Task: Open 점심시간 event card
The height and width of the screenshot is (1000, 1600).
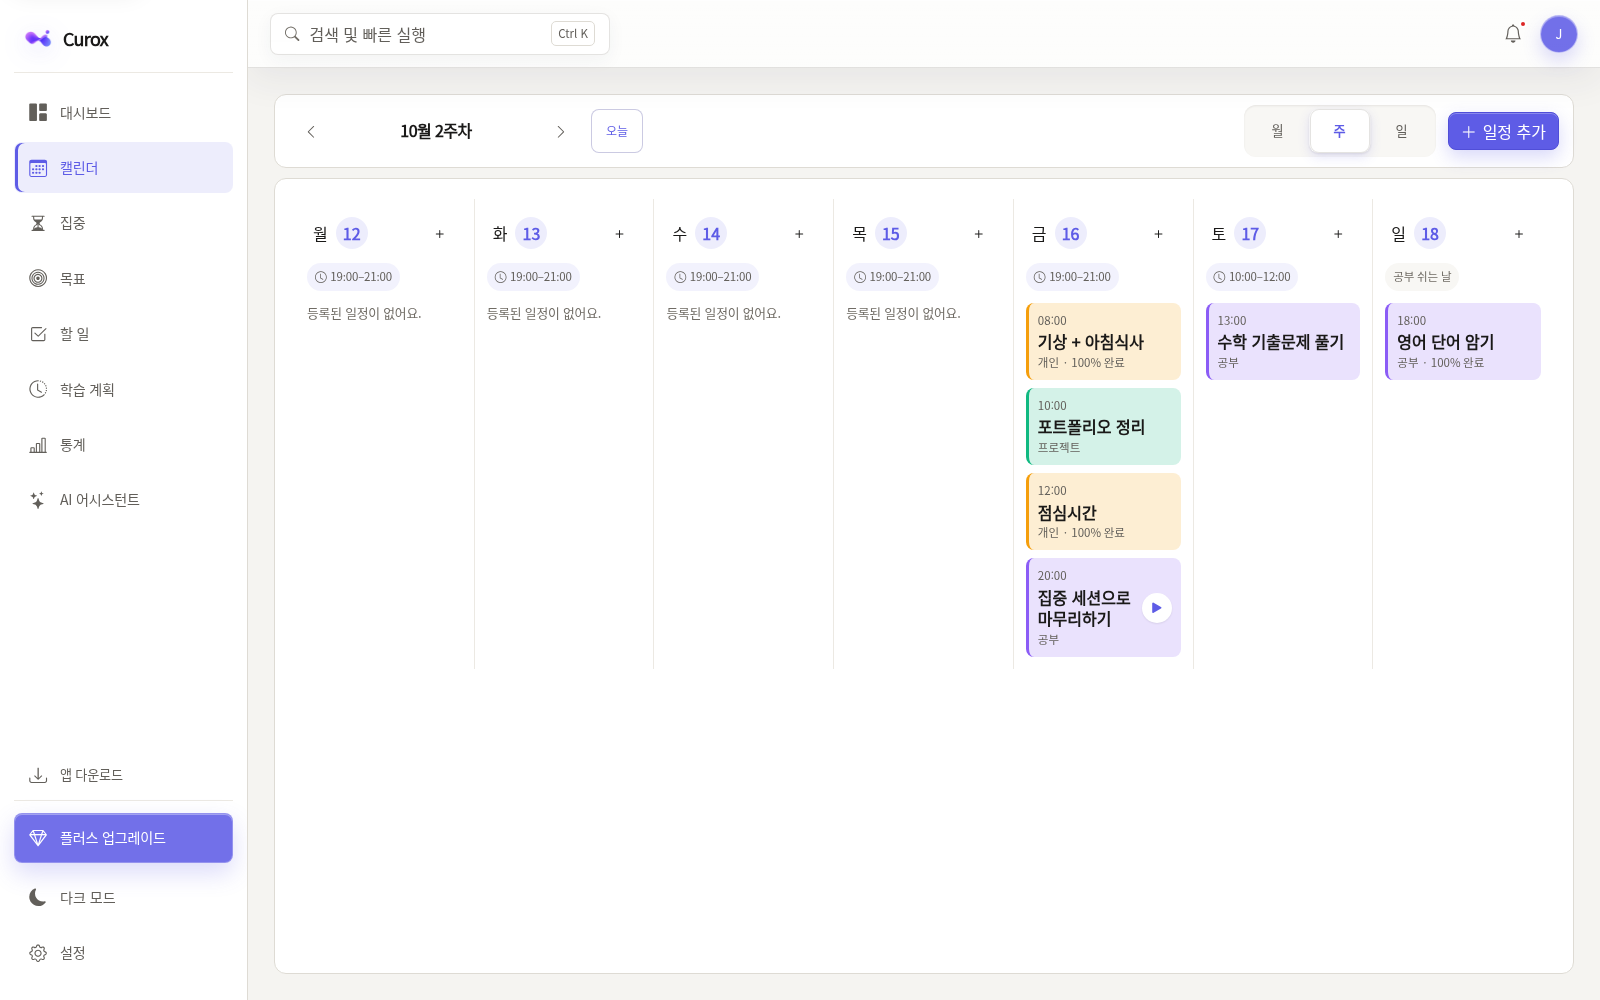Action: click(1103, 511)
